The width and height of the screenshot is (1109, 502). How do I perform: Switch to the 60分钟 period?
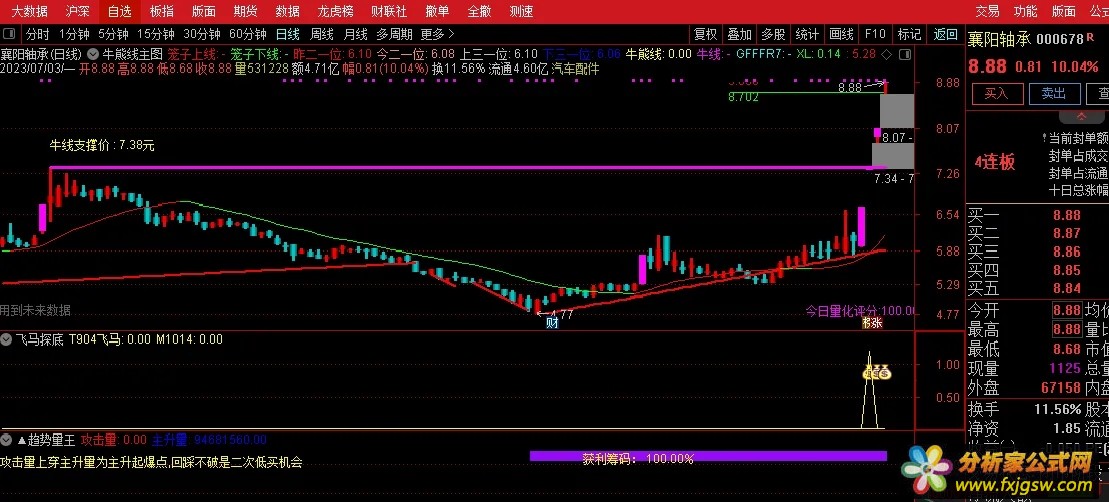click(248, 34)
